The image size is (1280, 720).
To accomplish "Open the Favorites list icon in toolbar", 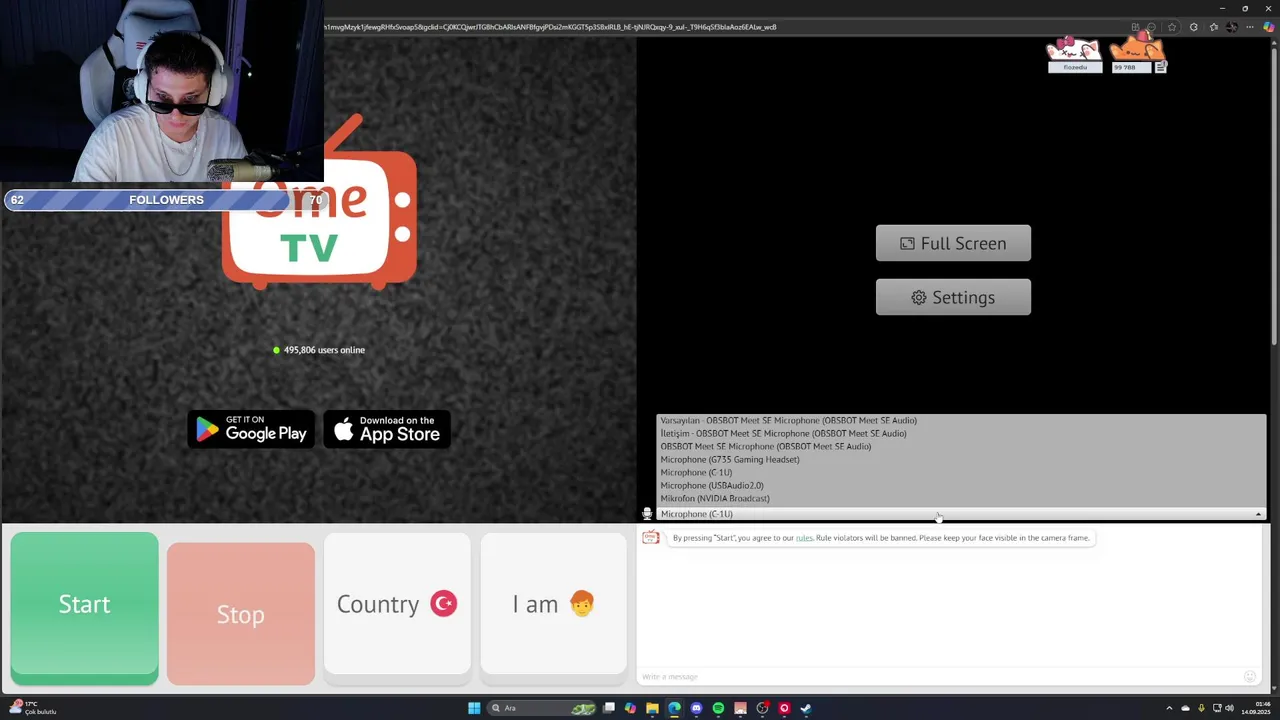I will tap(1214, 27).
